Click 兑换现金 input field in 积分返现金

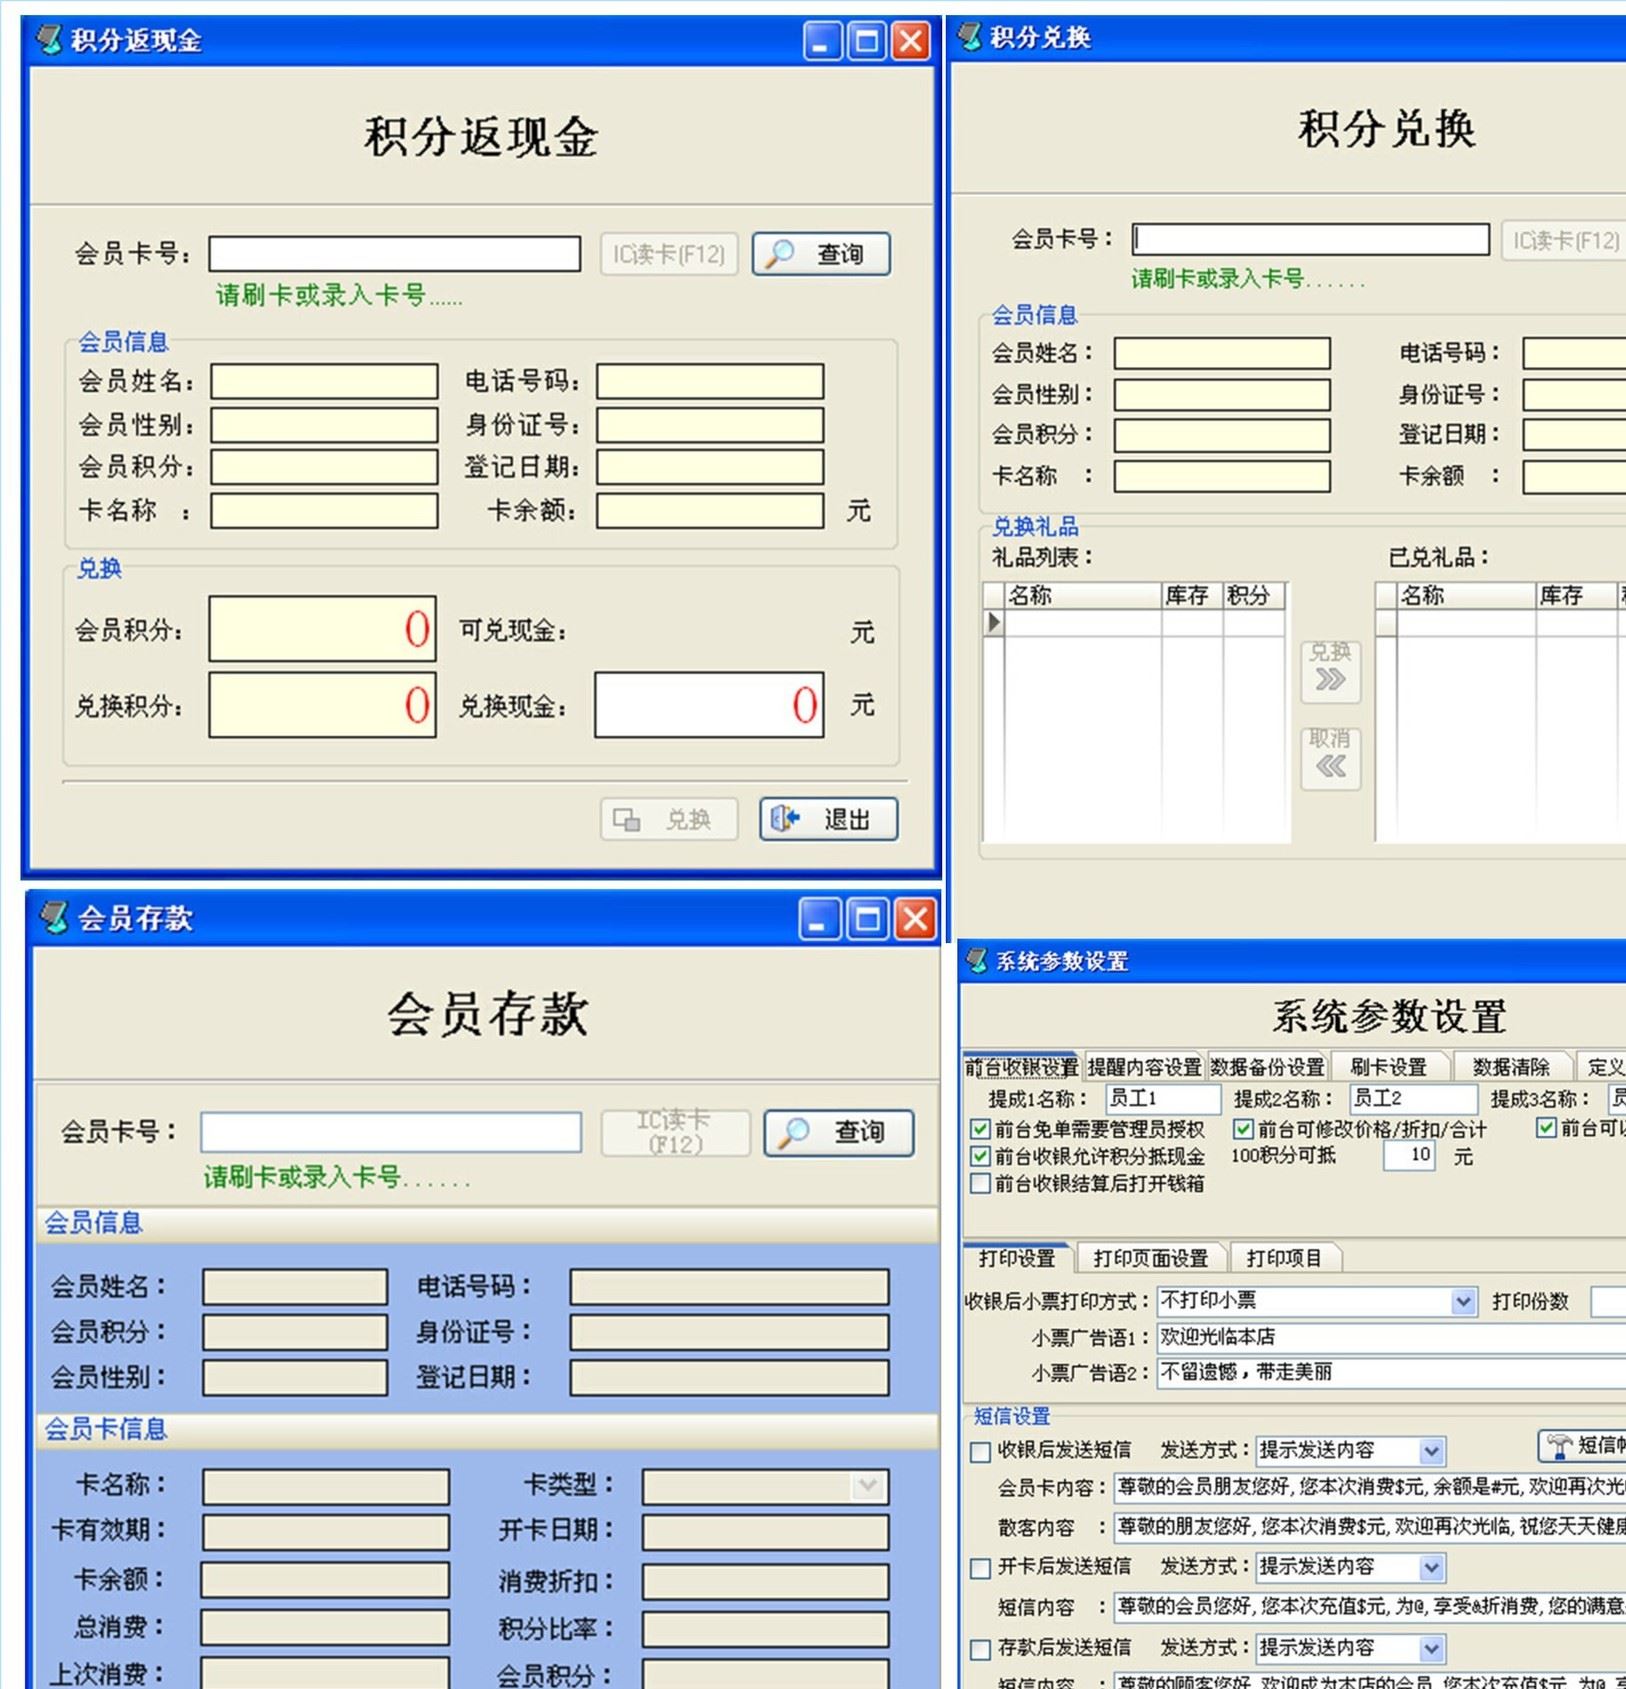(709, 705)
